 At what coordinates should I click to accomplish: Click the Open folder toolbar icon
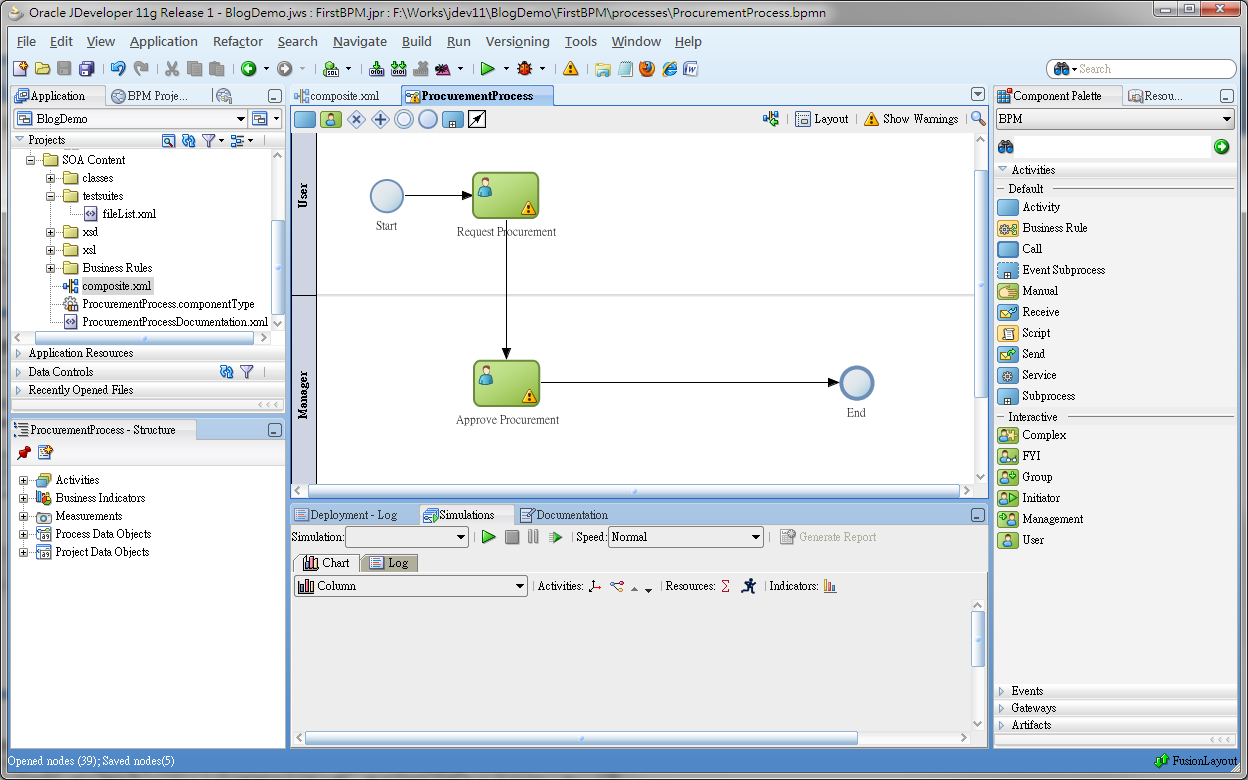click(42, 69)
